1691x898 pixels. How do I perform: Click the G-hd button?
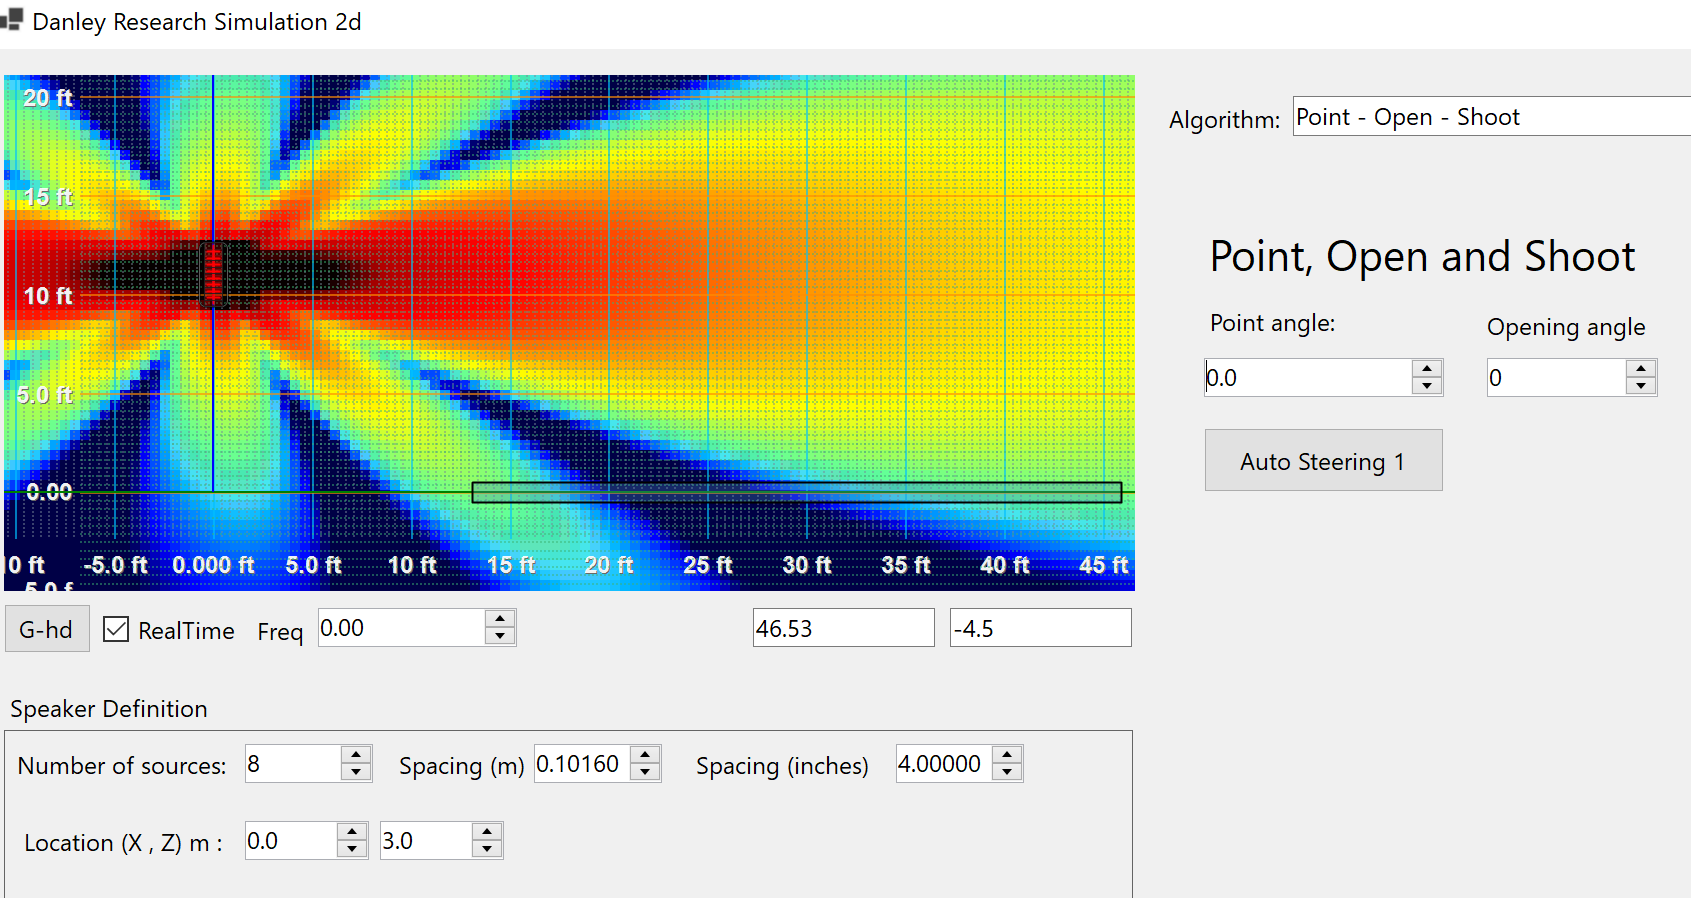47,629
